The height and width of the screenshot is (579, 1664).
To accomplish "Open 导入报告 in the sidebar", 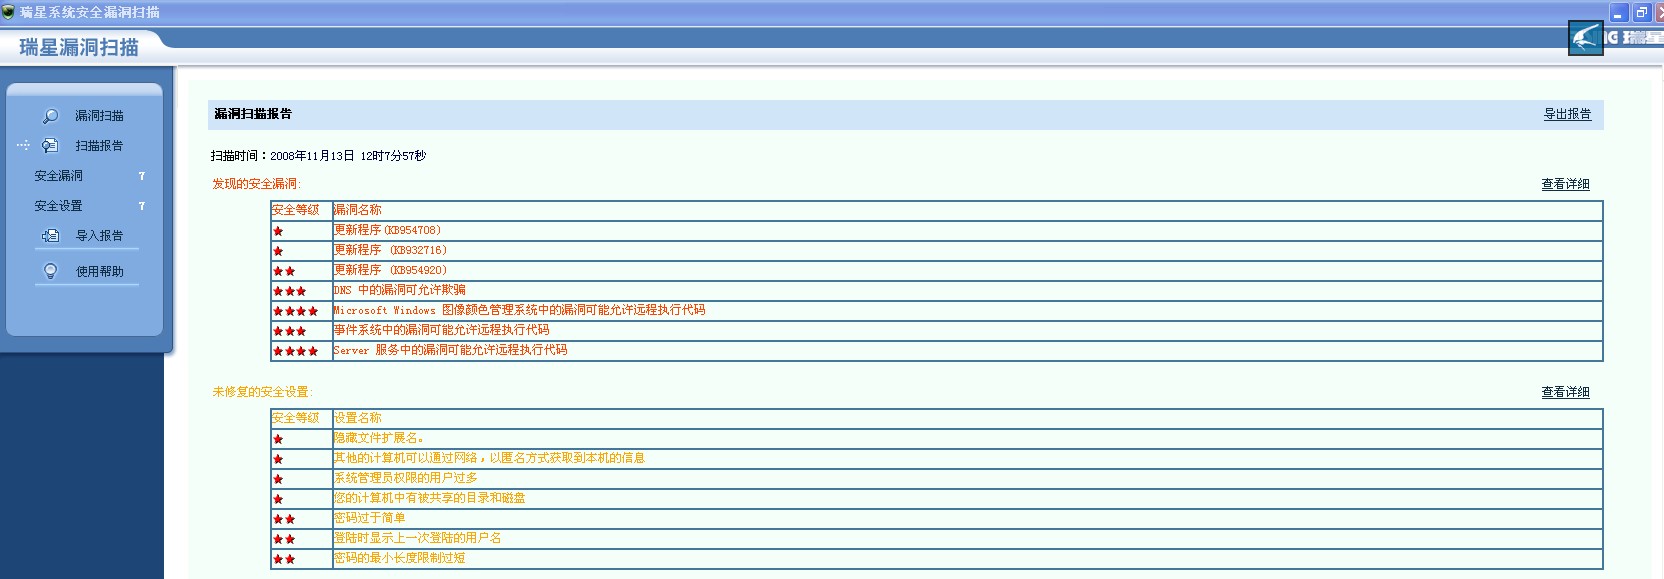I will [x=99, y=236].
